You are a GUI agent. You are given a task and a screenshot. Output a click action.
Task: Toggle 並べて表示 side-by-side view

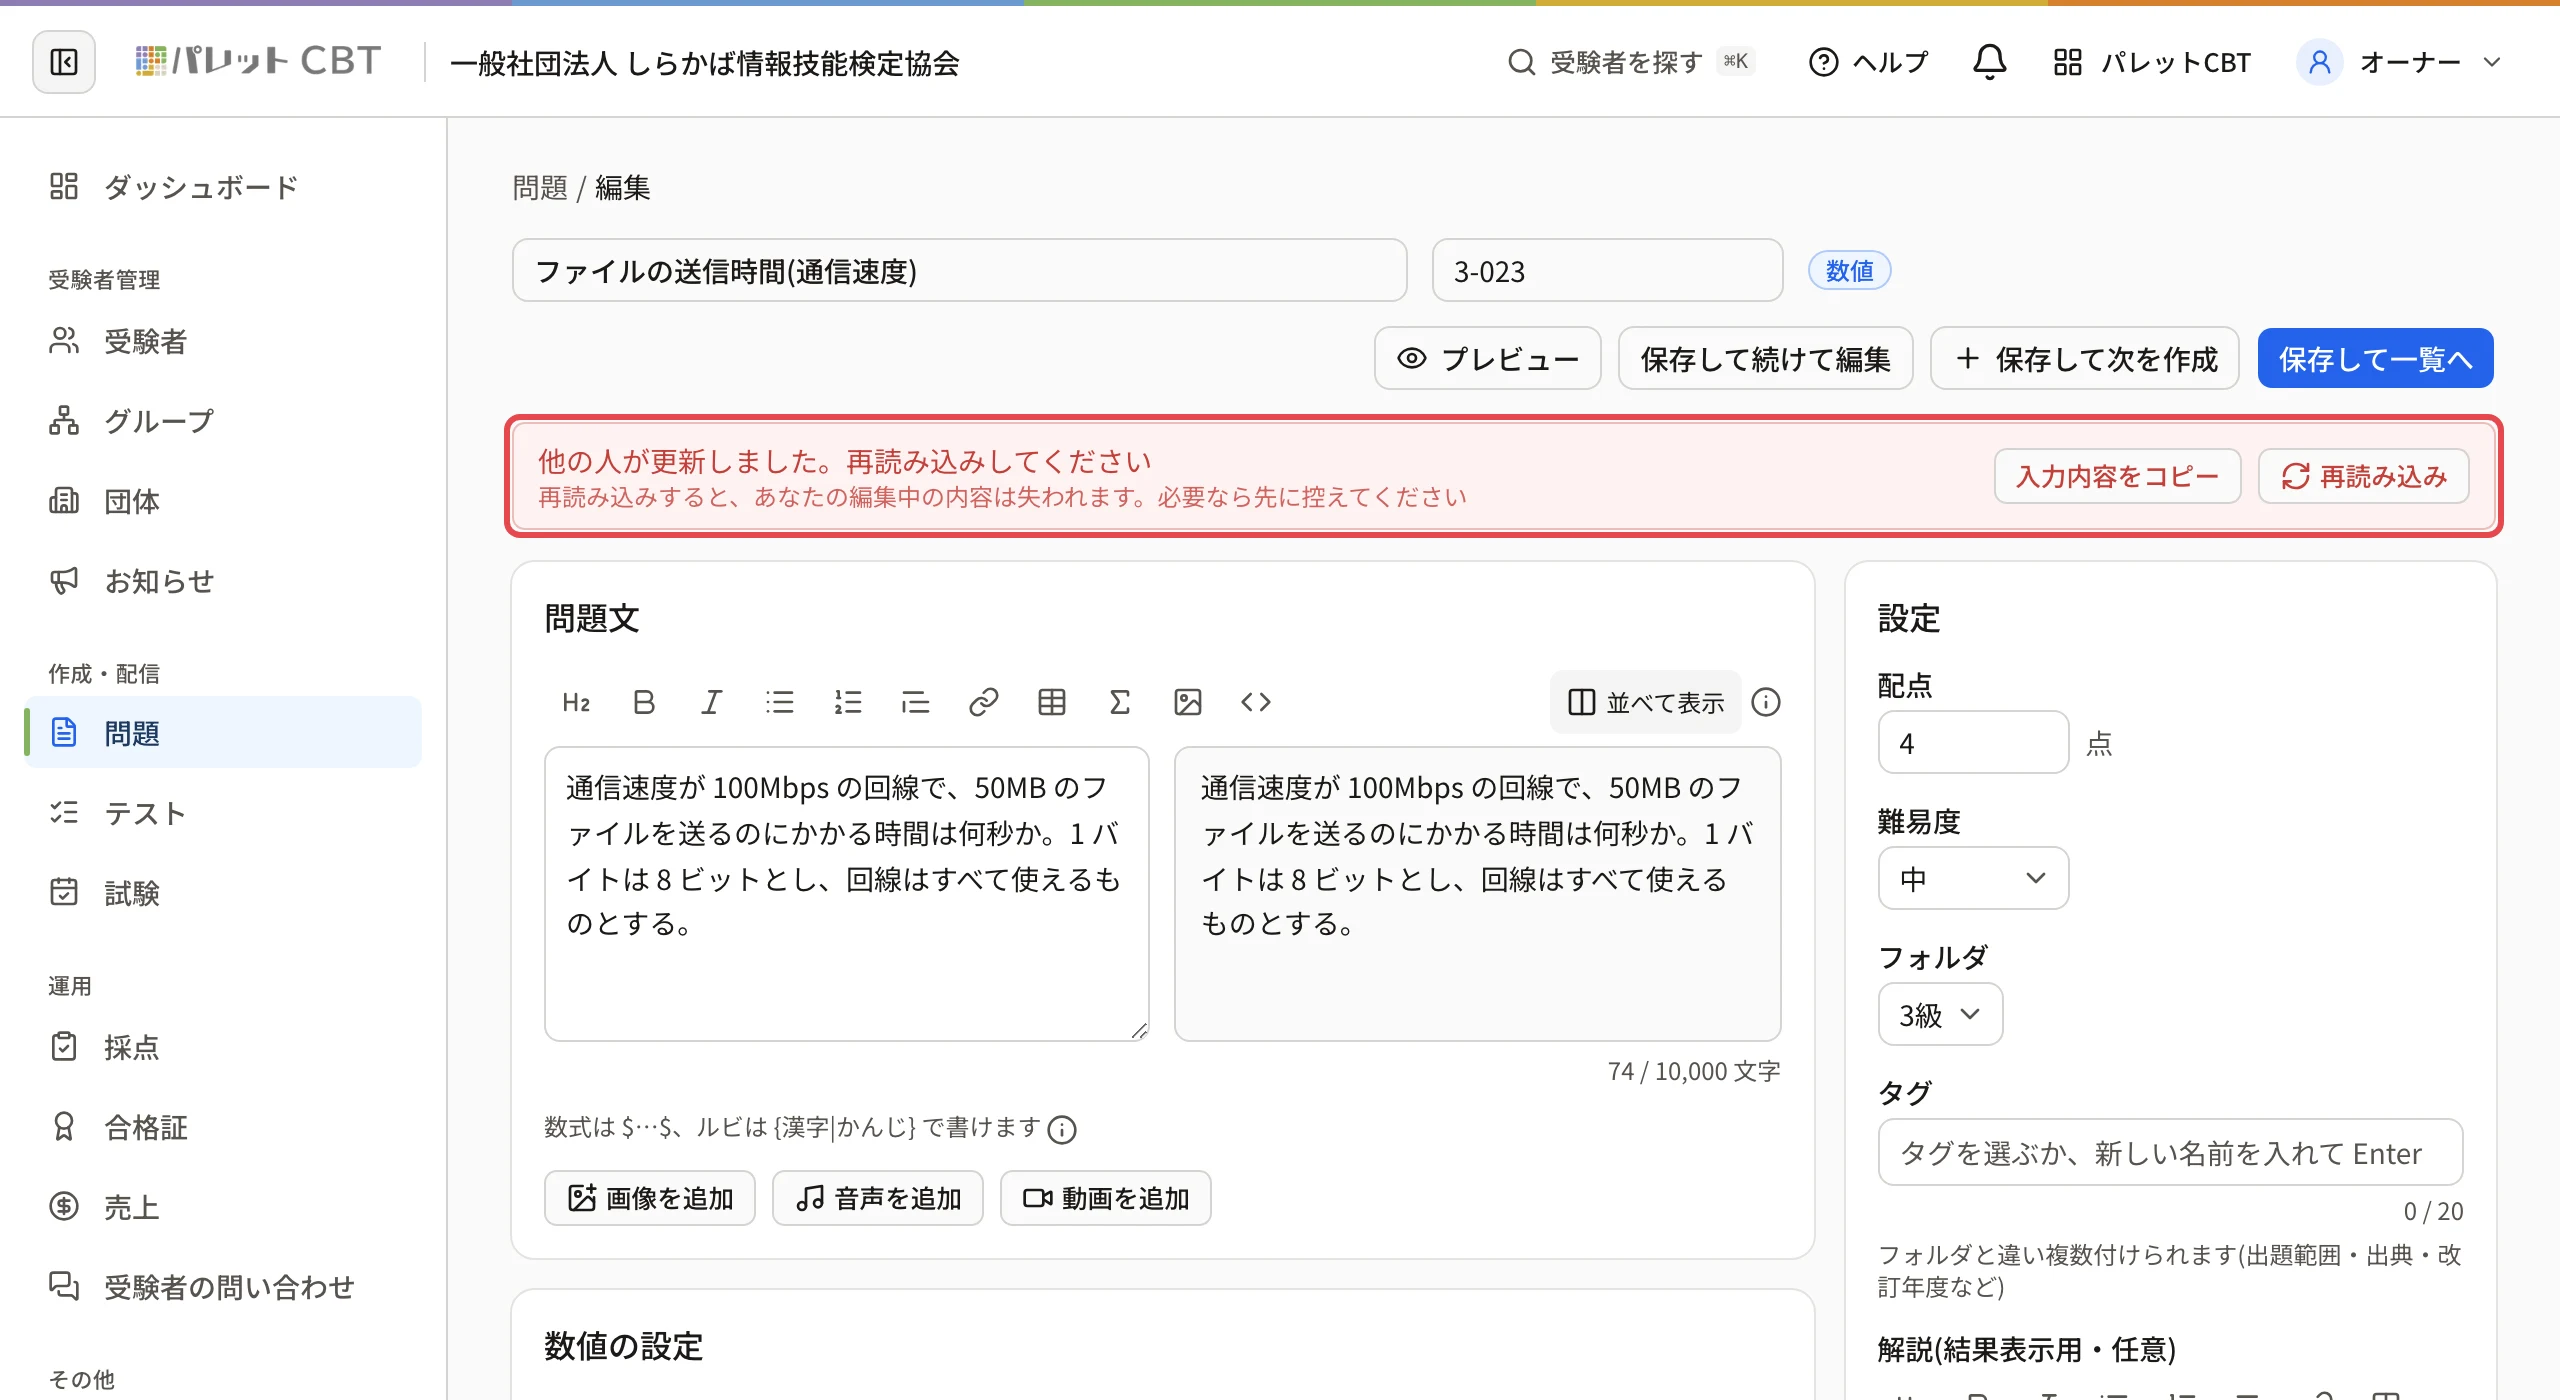tap(1646, 702)
